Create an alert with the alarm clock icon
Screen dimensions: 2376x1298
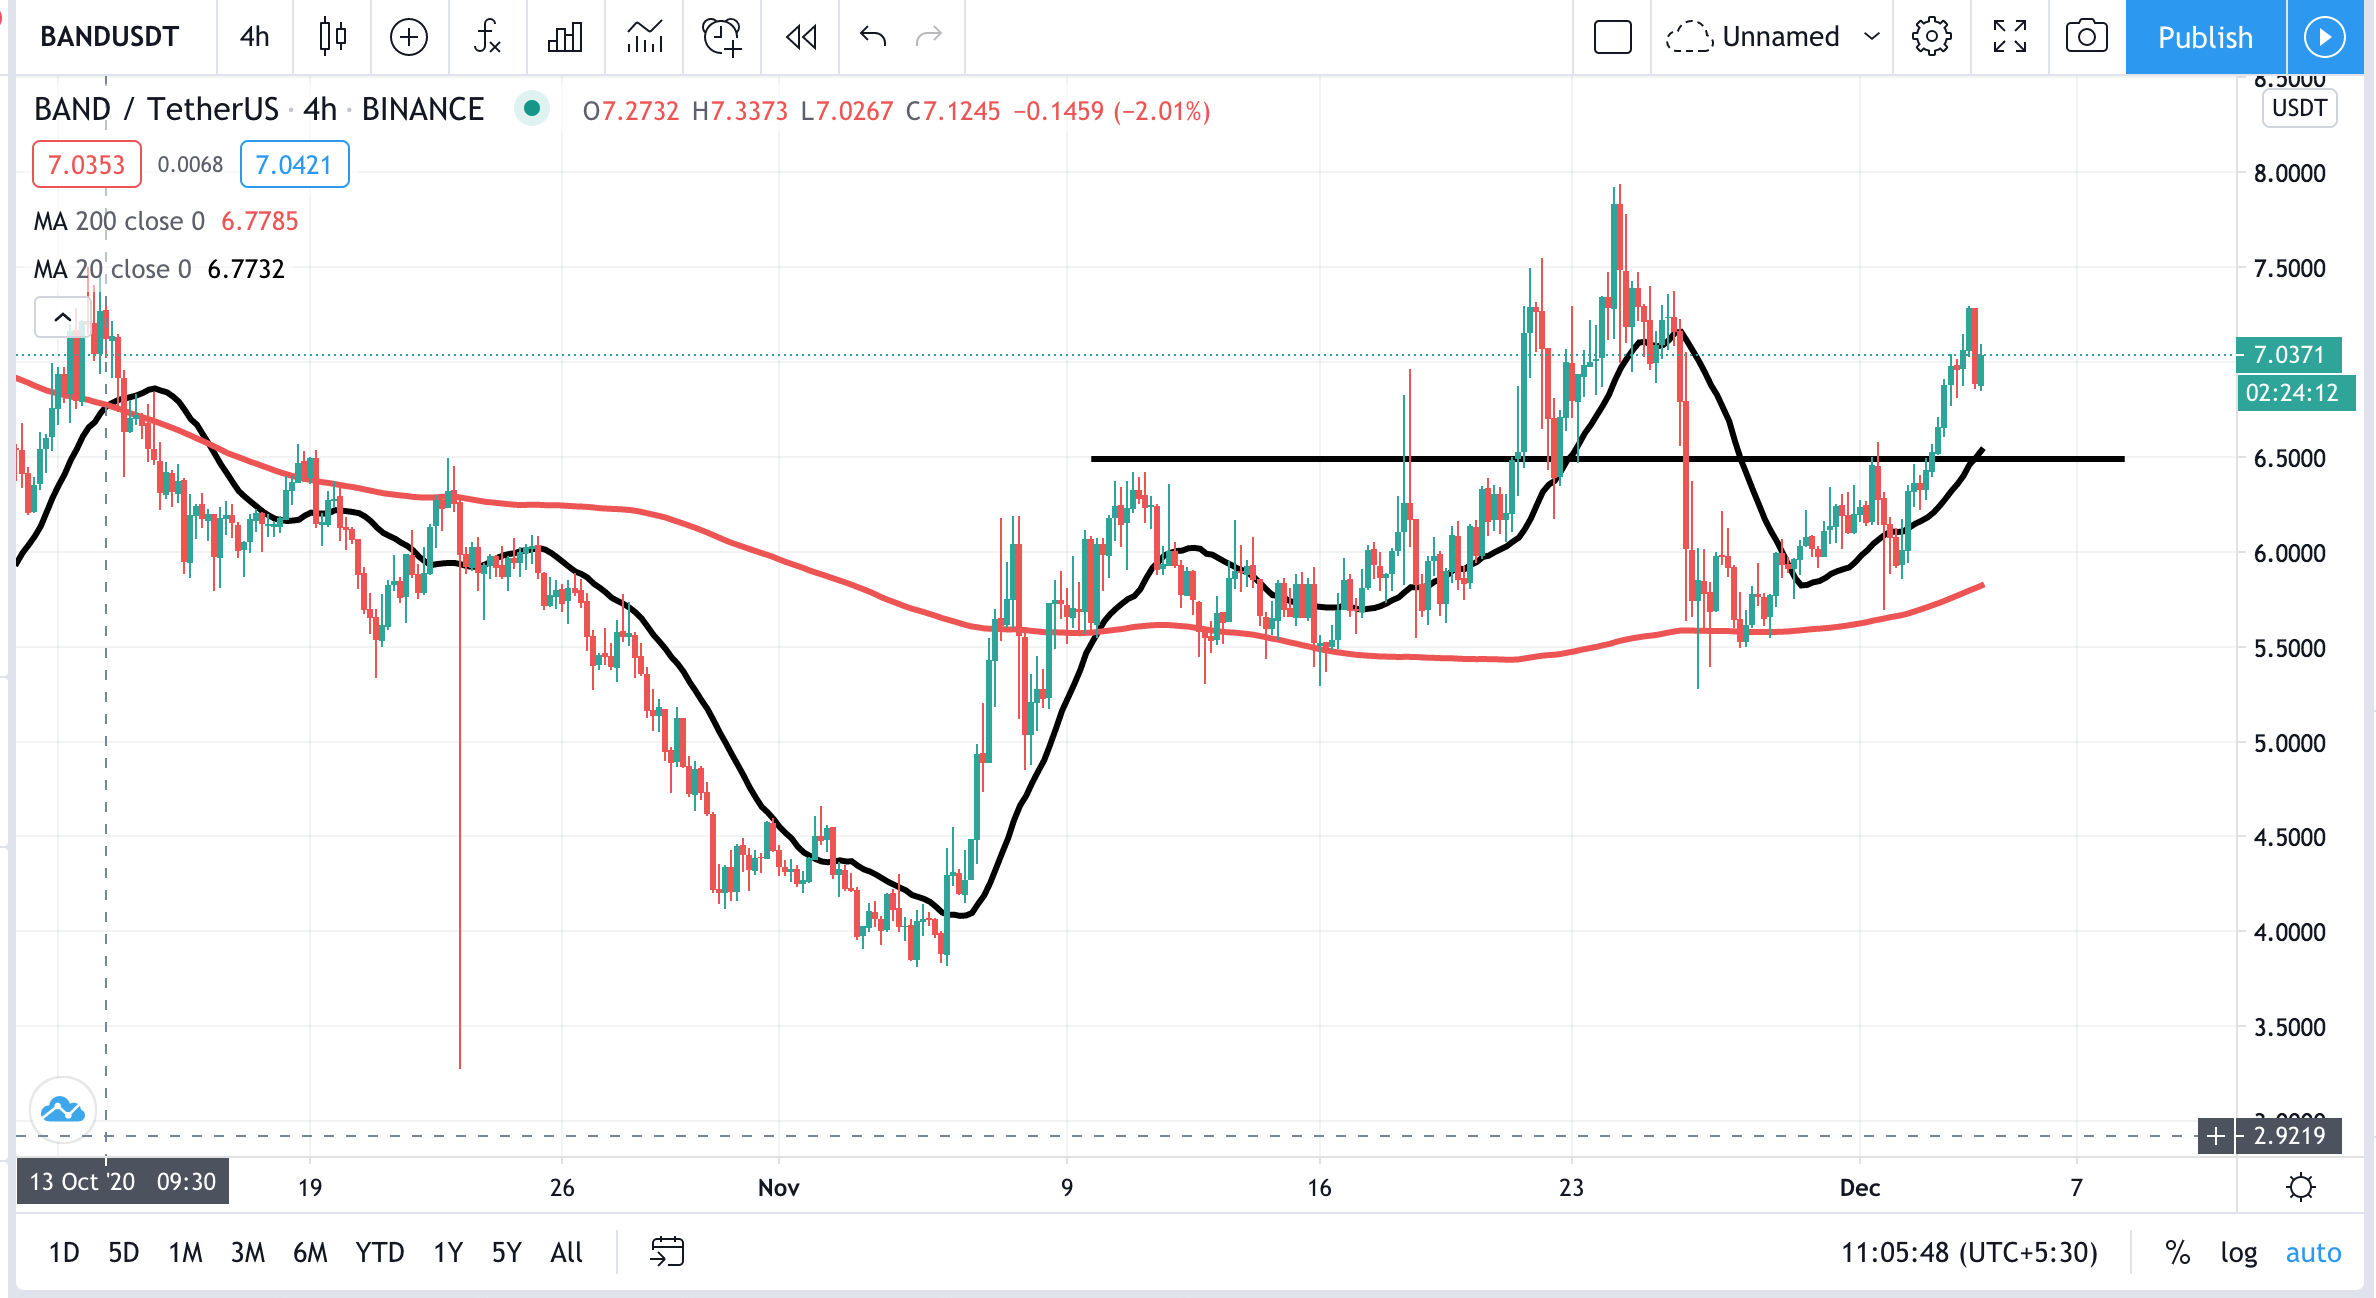click(x=722, y=37)
